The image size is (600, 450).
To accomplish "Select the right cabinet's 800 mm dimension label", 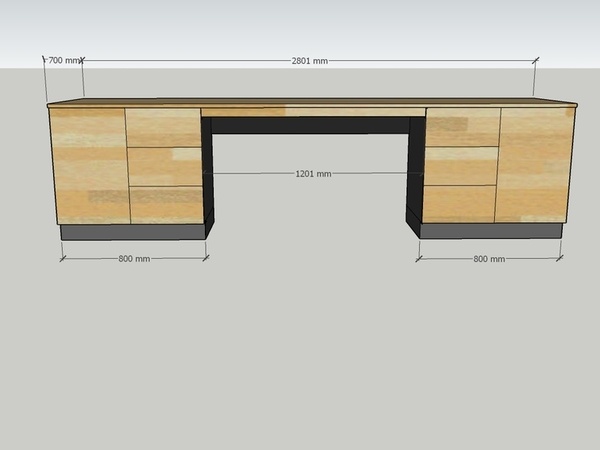I will 489,259.
